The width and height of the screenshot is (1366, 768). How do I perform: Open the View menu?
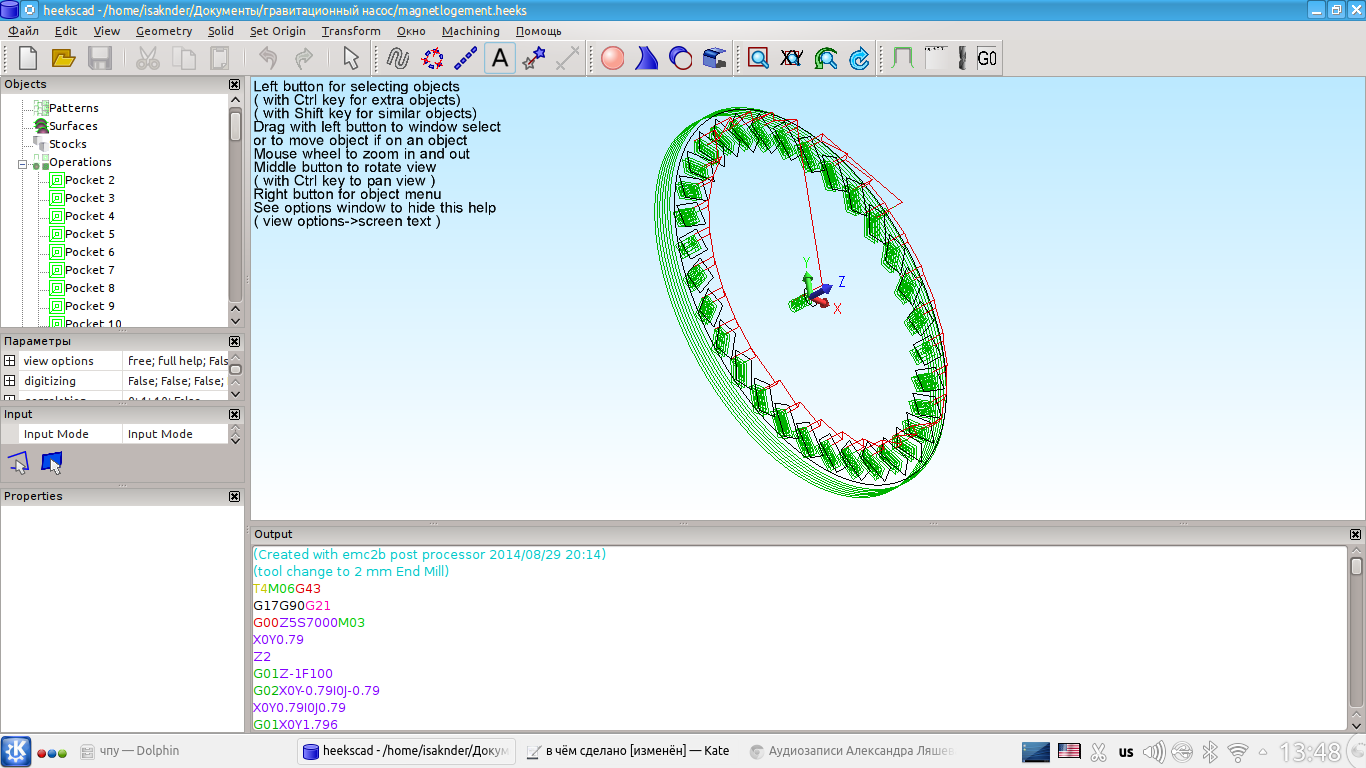pyautogui.click(x=107, y=31)
